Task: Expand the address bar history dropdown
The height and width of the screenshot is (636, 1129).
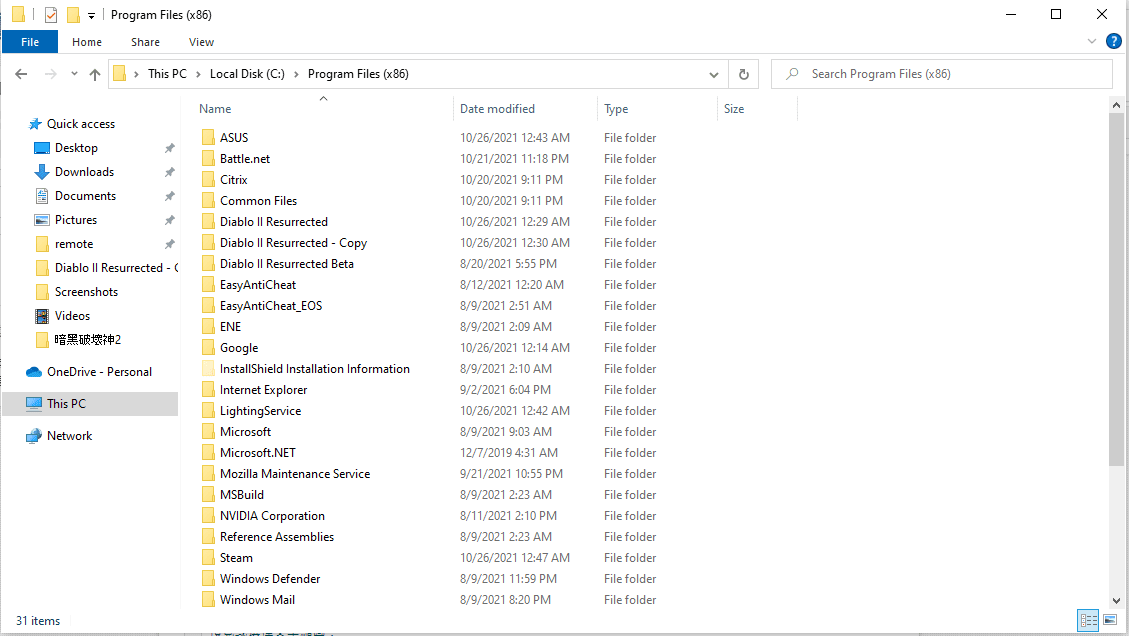Action: pyautogui.click(x=714, y=74)
